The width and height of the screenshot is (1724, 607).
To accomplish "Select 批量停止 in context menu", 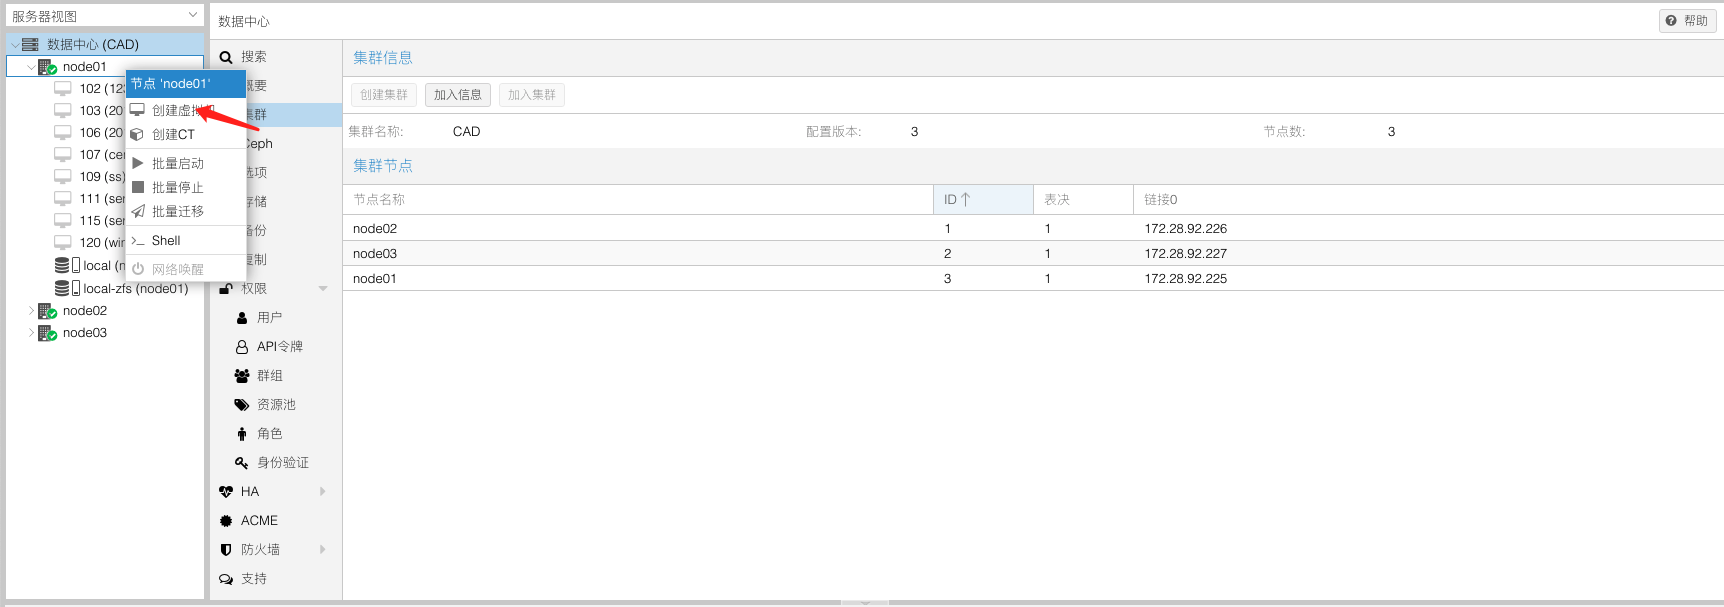I will click(x=186, y=187).
